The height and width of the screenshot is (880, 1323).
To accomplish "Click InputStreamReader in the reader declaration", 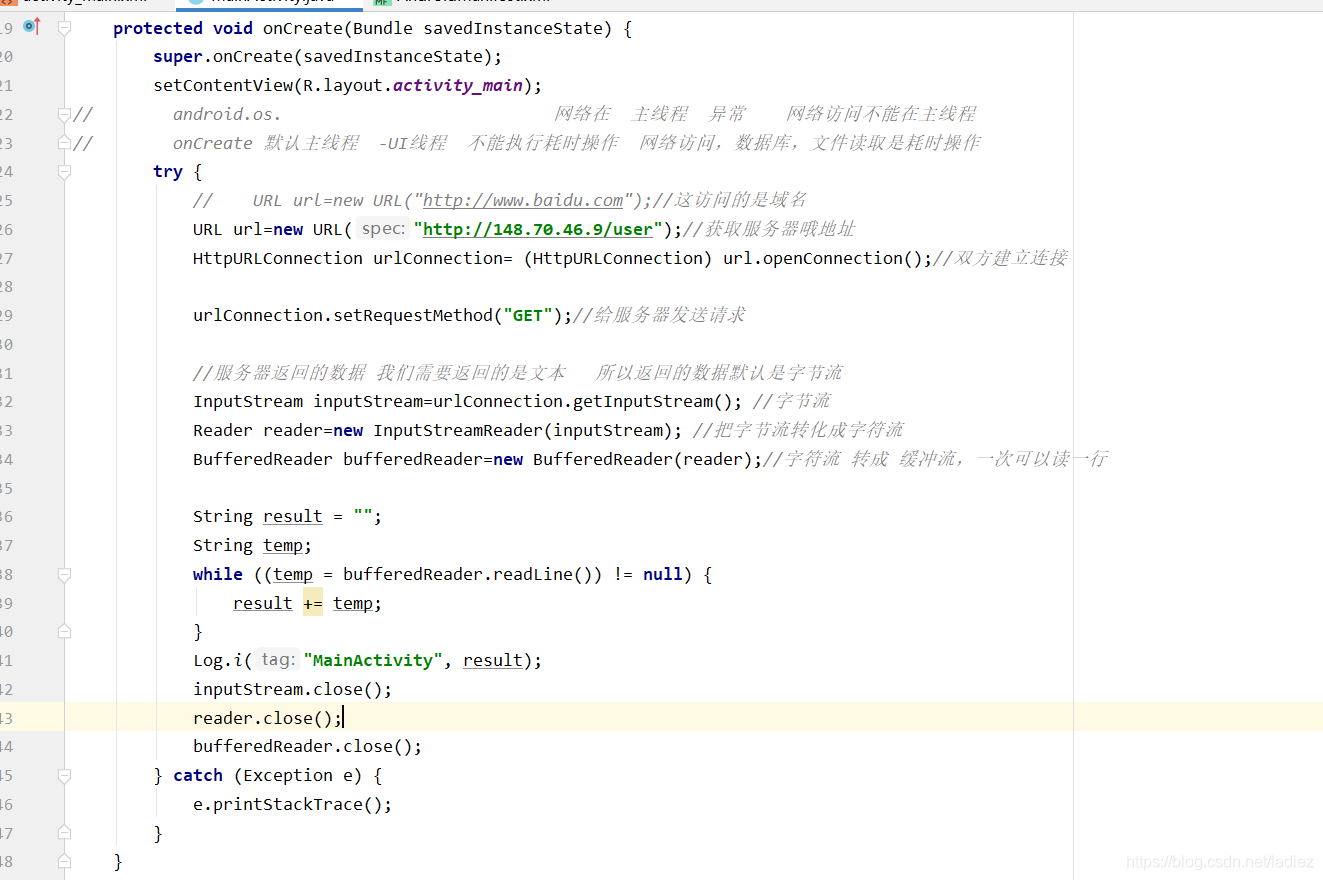I will pyautogui.click(x=458, y=431).
